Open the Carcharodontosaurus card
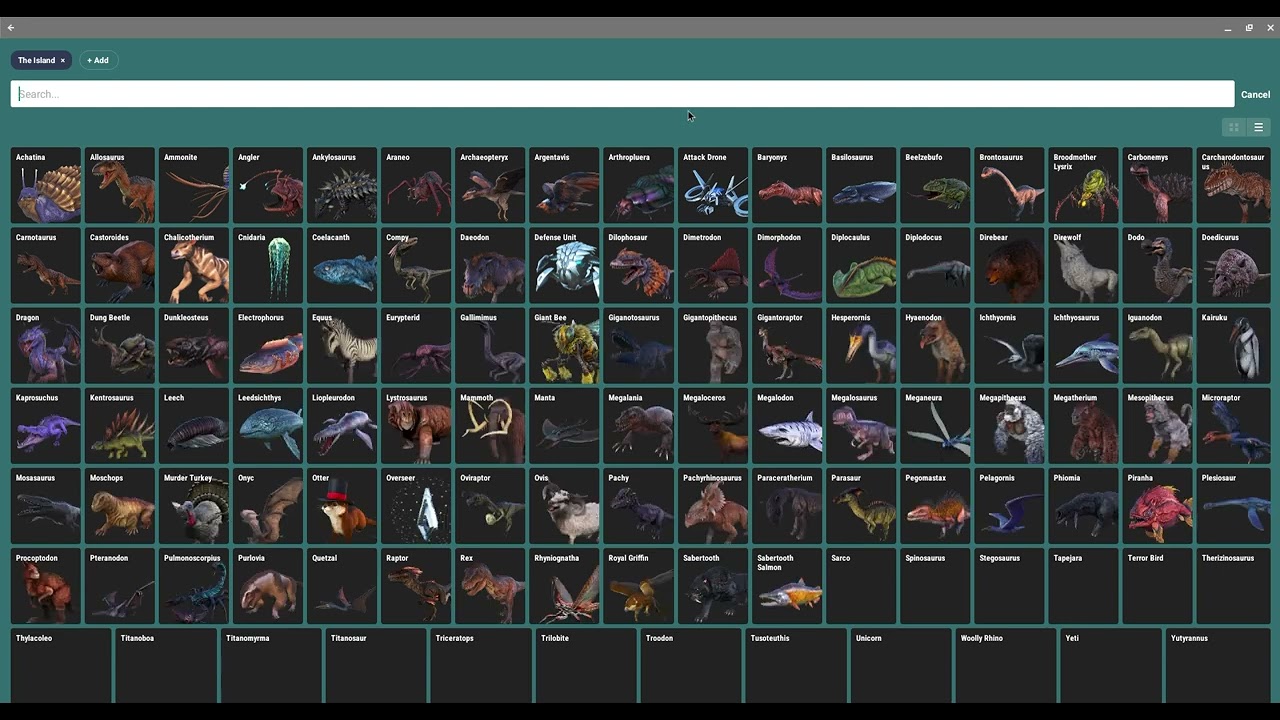Screen dimensions: 1280x720 pyautogui.click(x=1232, y=185)
